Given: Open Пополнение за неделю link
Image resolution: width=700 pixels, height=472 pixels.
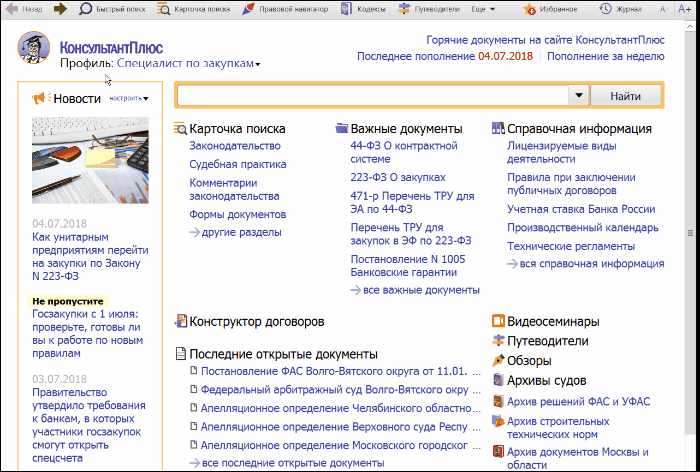Looking at the screenshot, I should tap(606, 56).
